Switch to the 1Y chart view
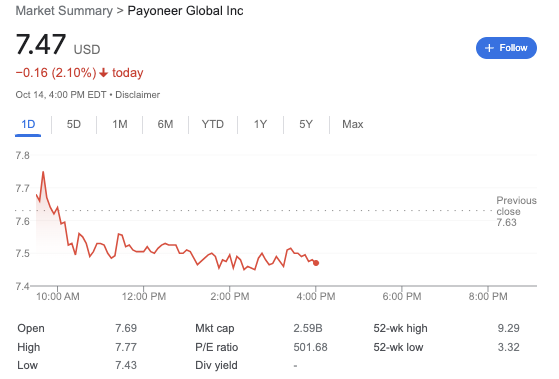Image resolution: width=559 pixels, height=379 pixels. click(x=260, y=124)
